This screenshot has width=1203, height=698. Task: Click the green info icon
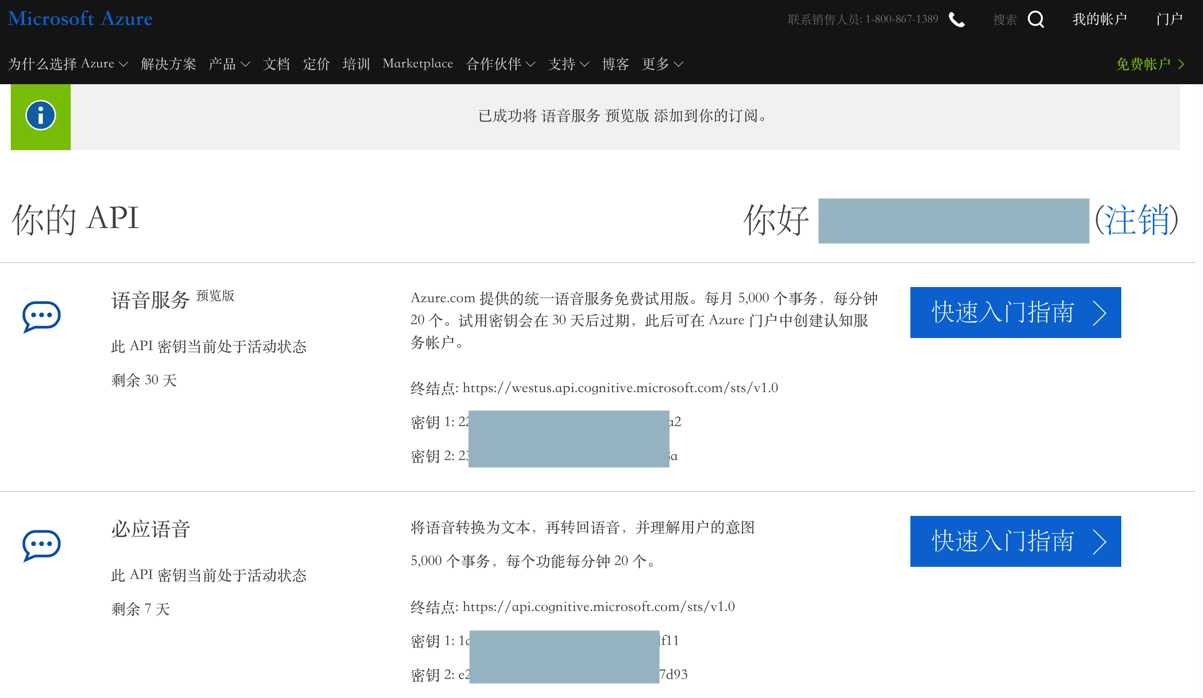(41, 116)
